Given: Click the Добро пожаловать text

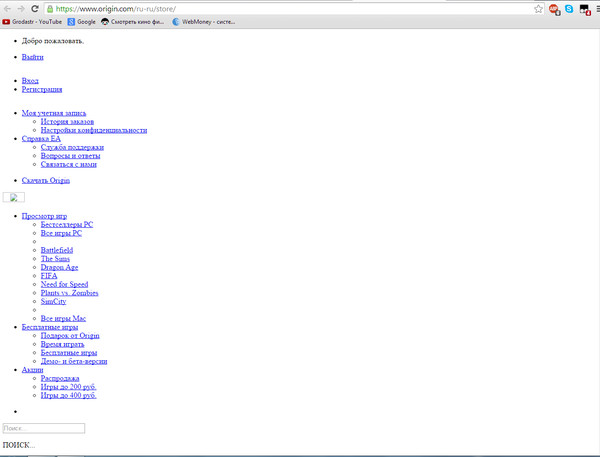Looking at the screenshot, I should pyautogui.click(x=53, y=41).
